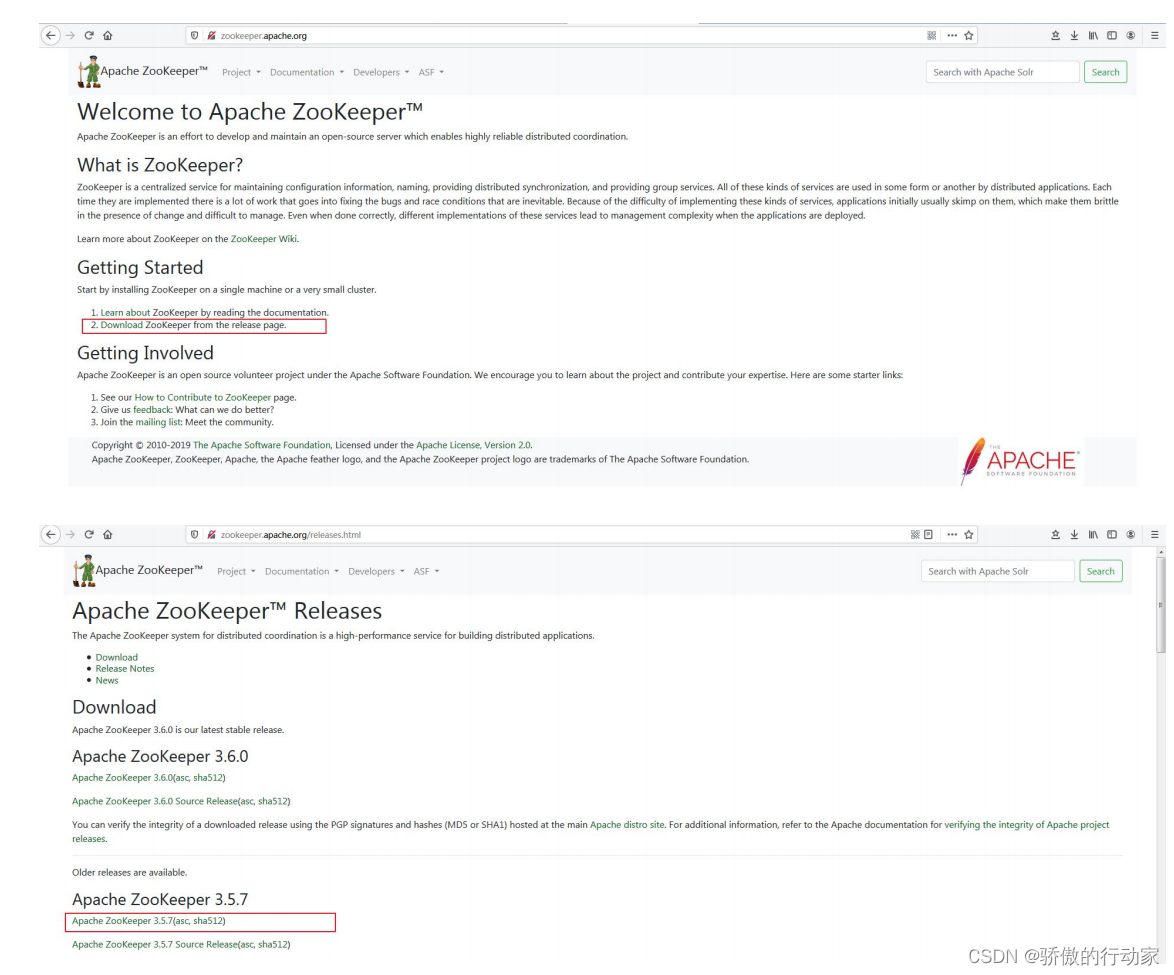This screenshot has height=975, width=1174.
Task: Bookmark the releases.html page with star
Action: pos(969,535)
